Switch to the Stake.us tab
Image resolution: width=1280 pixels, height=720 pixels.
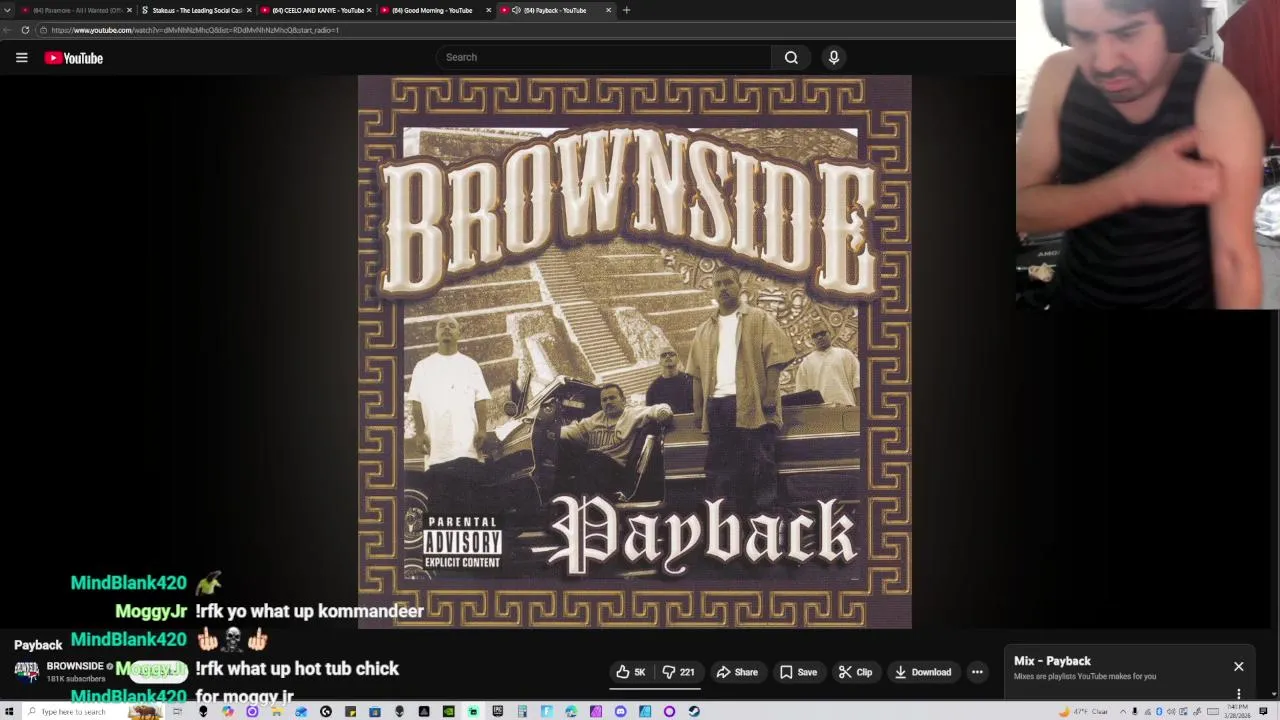(x=197, y=10)
